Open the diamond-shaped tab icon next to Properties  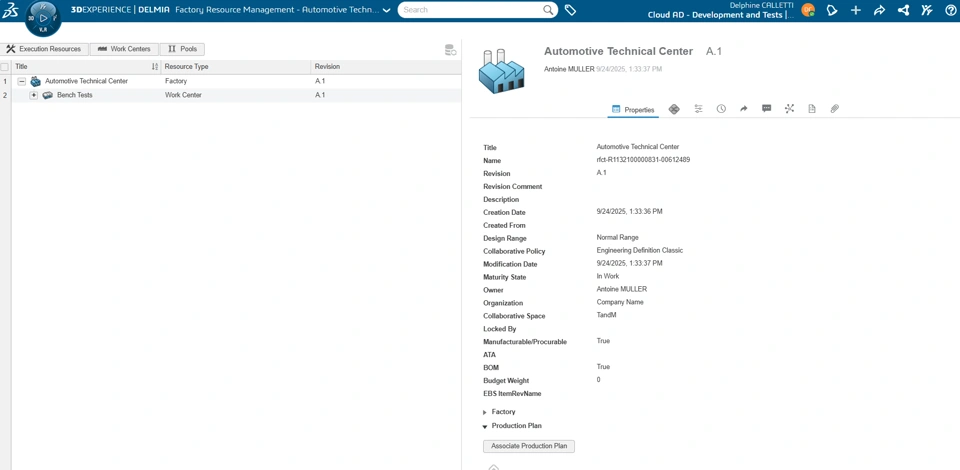[x=674, y=109]
